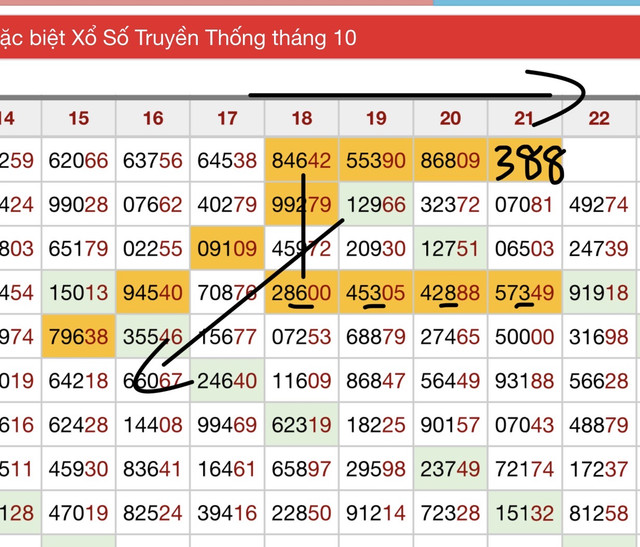The image size is (640, 547).
Task: Select cell with number 62428
Action: (78, 425)
